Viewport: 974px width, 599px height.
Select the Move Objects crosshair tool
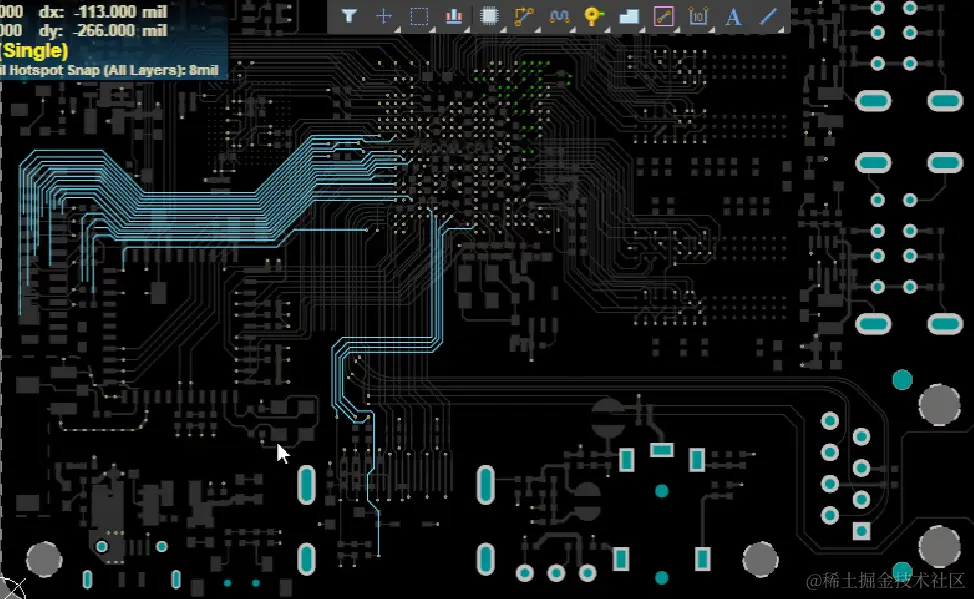(x=384, y=16)
